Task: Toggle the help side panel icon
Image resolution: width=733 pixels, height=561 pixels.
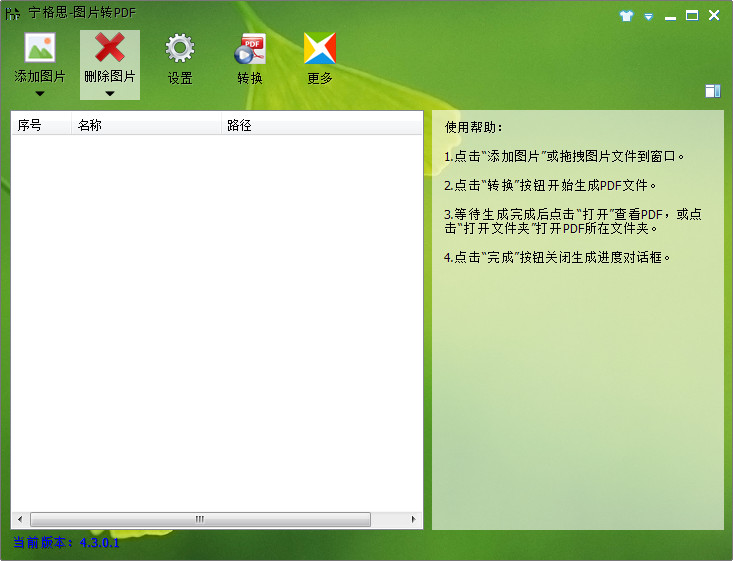Action: click(712, 91)
